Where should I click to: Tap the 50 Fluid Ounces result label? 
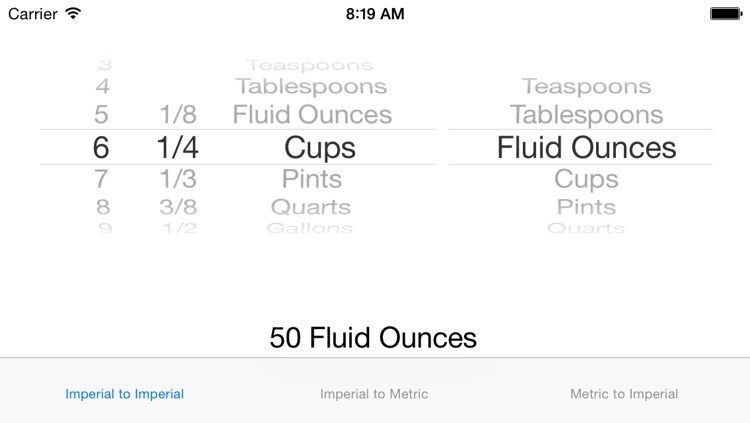click(373, 338)
